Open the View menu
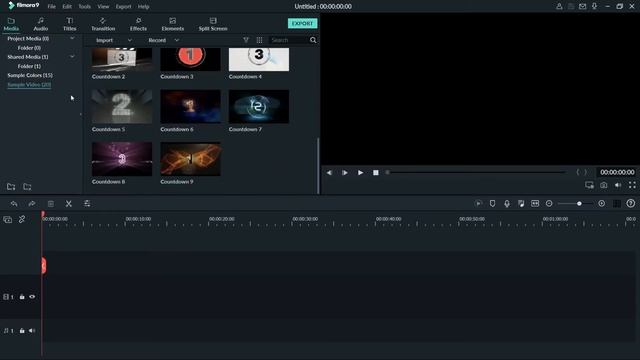The width and height of the screenshot is (640, 360). (103, 7)
